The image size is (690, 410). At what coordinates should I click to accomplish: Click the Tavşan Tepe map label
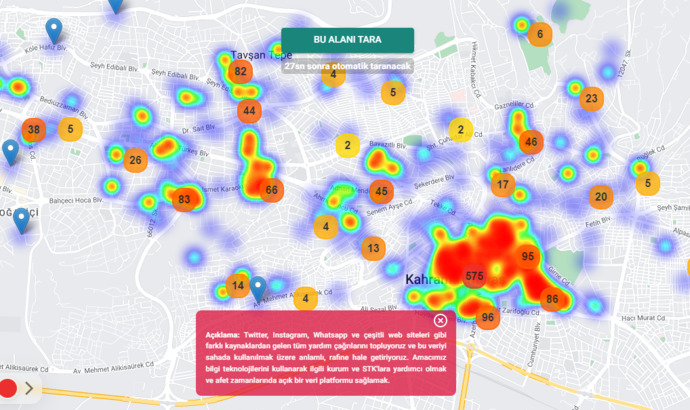pos(261,55)
